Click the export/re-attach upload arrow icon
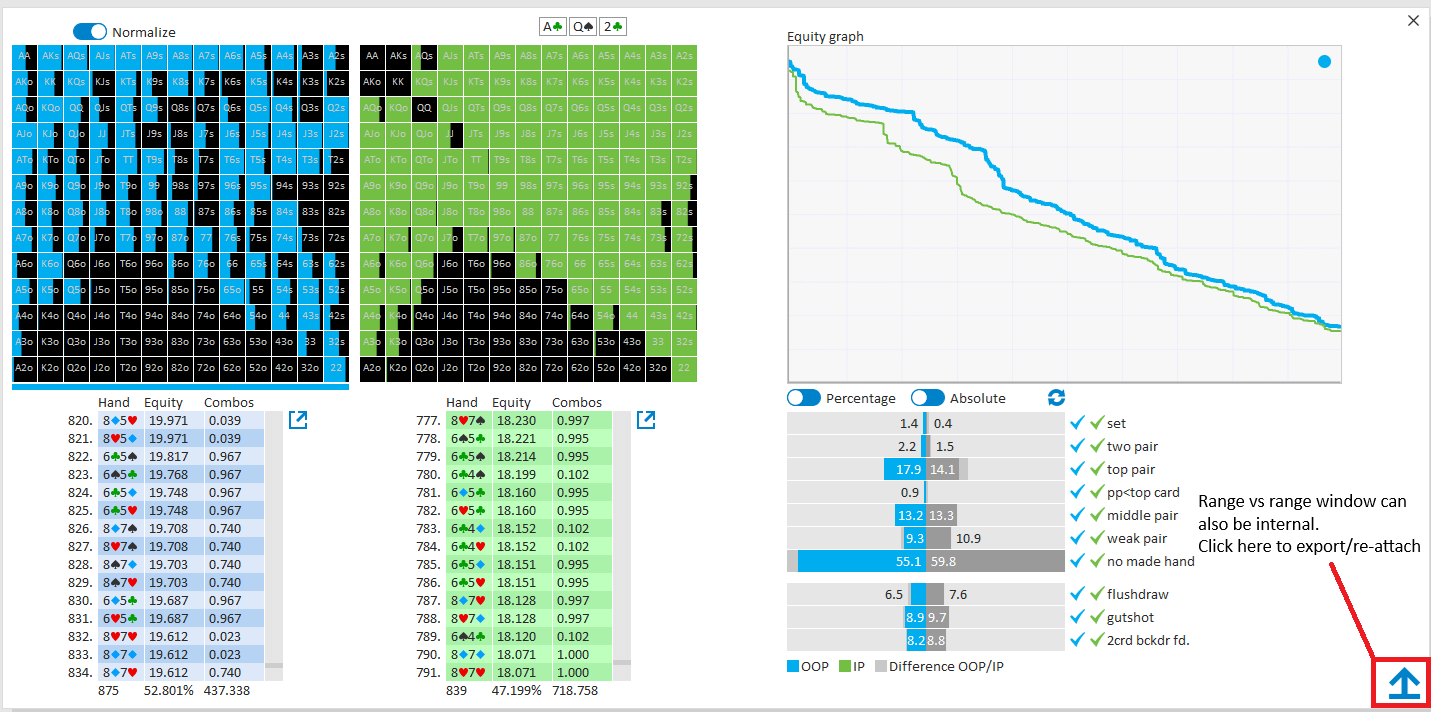 click(1404, 683)
